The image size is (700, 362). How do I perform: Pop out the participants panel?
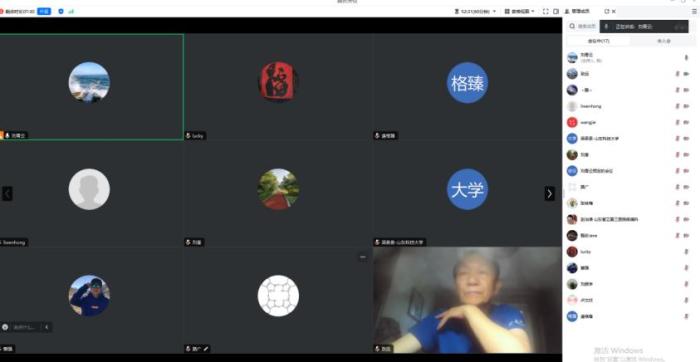[607, 11]
